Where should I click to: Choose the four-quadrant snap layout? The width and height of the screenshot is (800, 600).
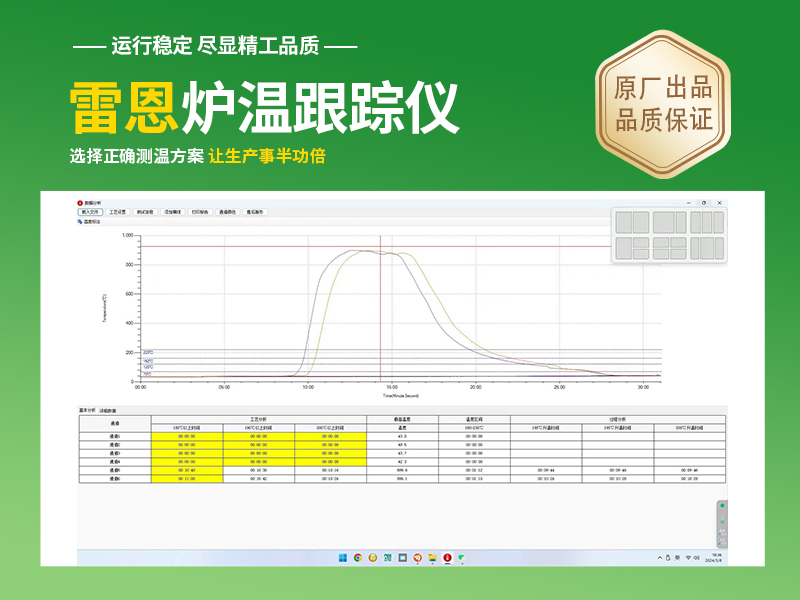point(670,248)
